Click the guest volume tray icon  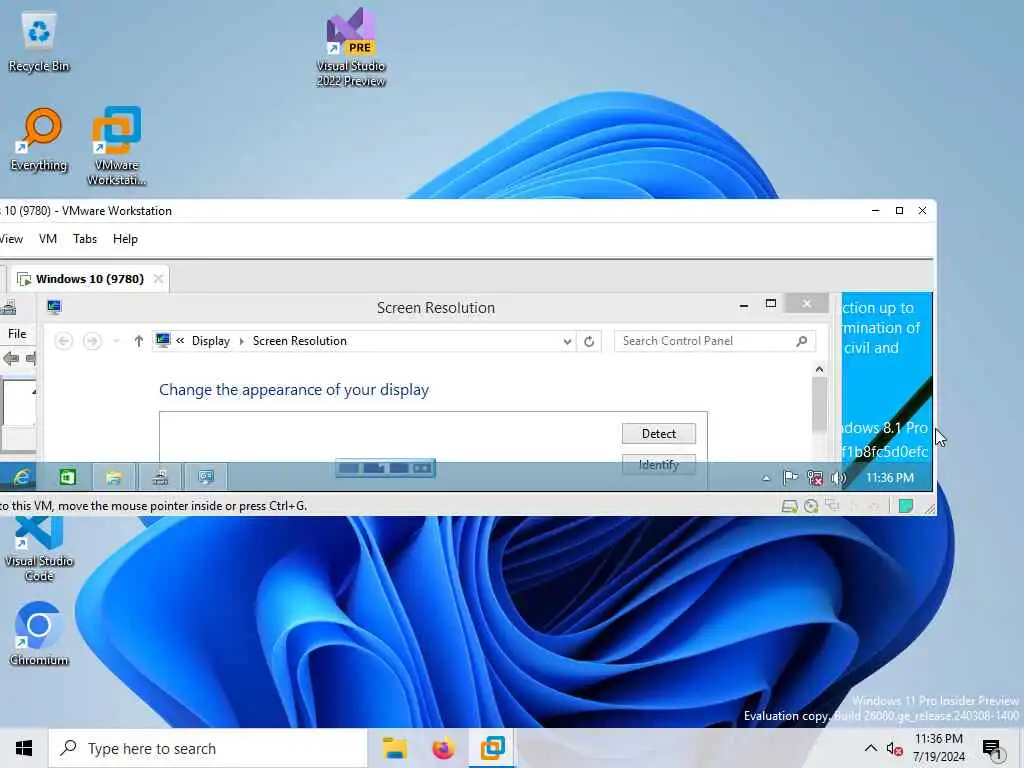(x=839, y=478)
